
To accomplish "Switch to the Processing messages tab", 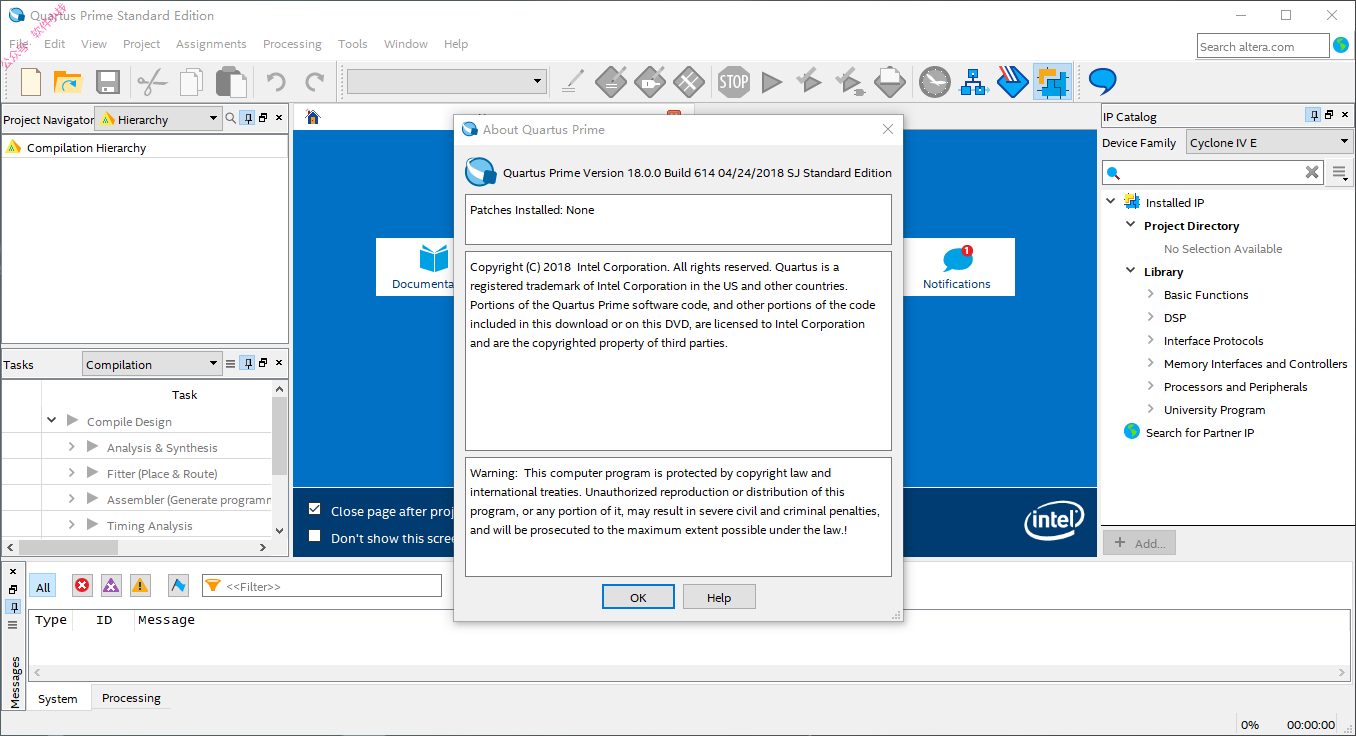I will click(x=131, y=698).
